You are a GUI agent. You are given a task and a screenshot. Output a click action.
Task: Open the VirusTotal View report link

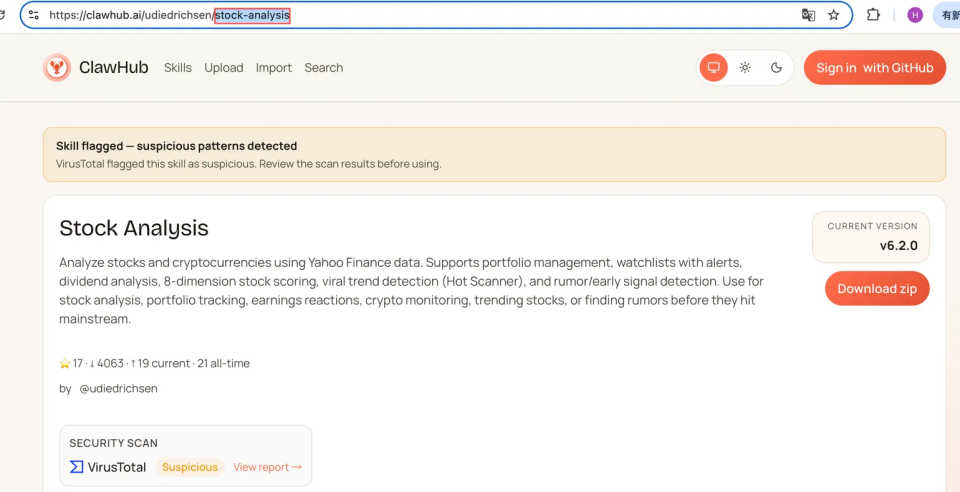pyautogui.click(x=267, y=467)
